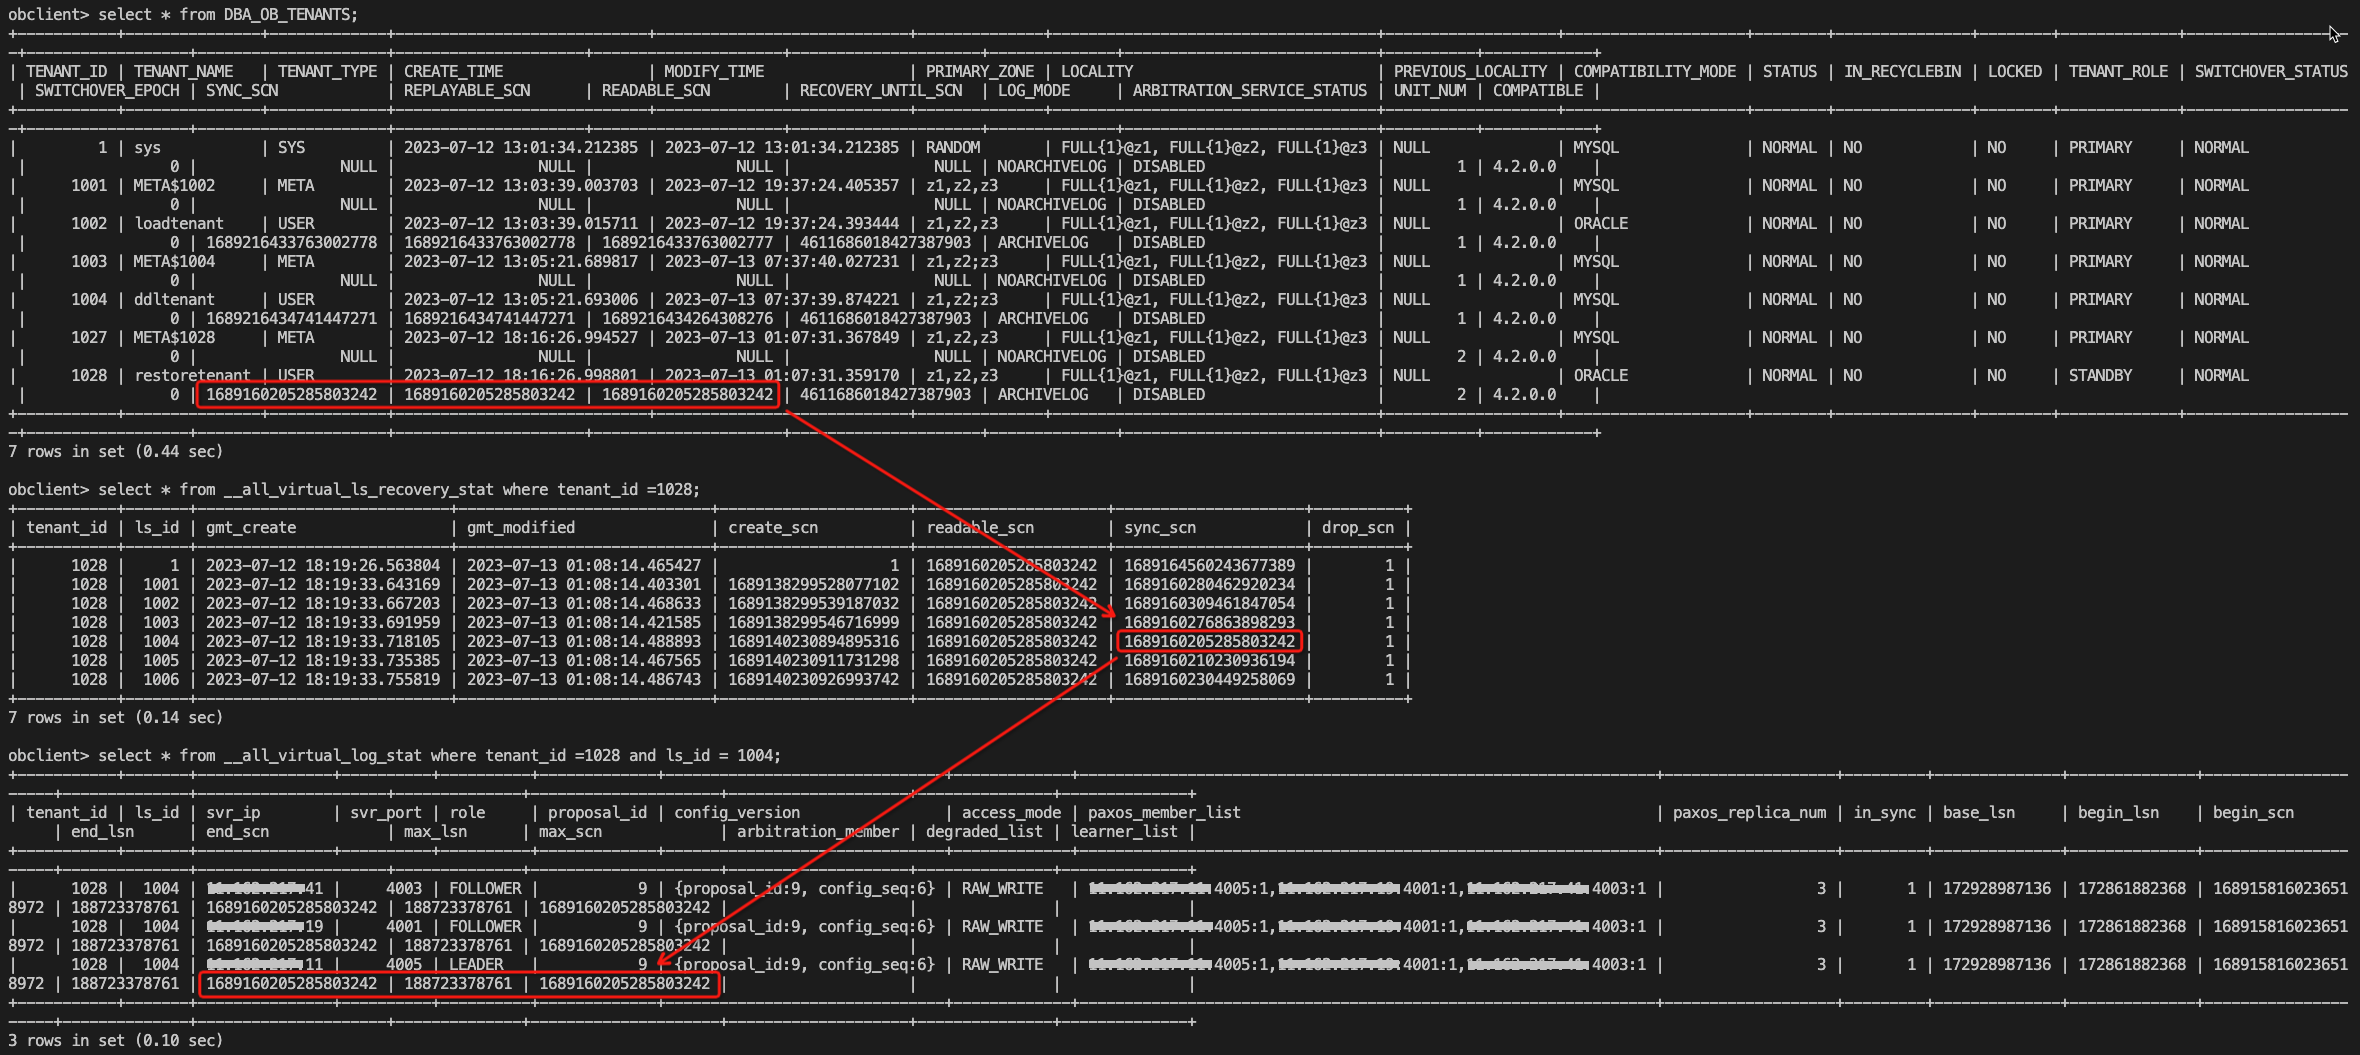Select the paxos_replica_num column header

pos(1749,812)
